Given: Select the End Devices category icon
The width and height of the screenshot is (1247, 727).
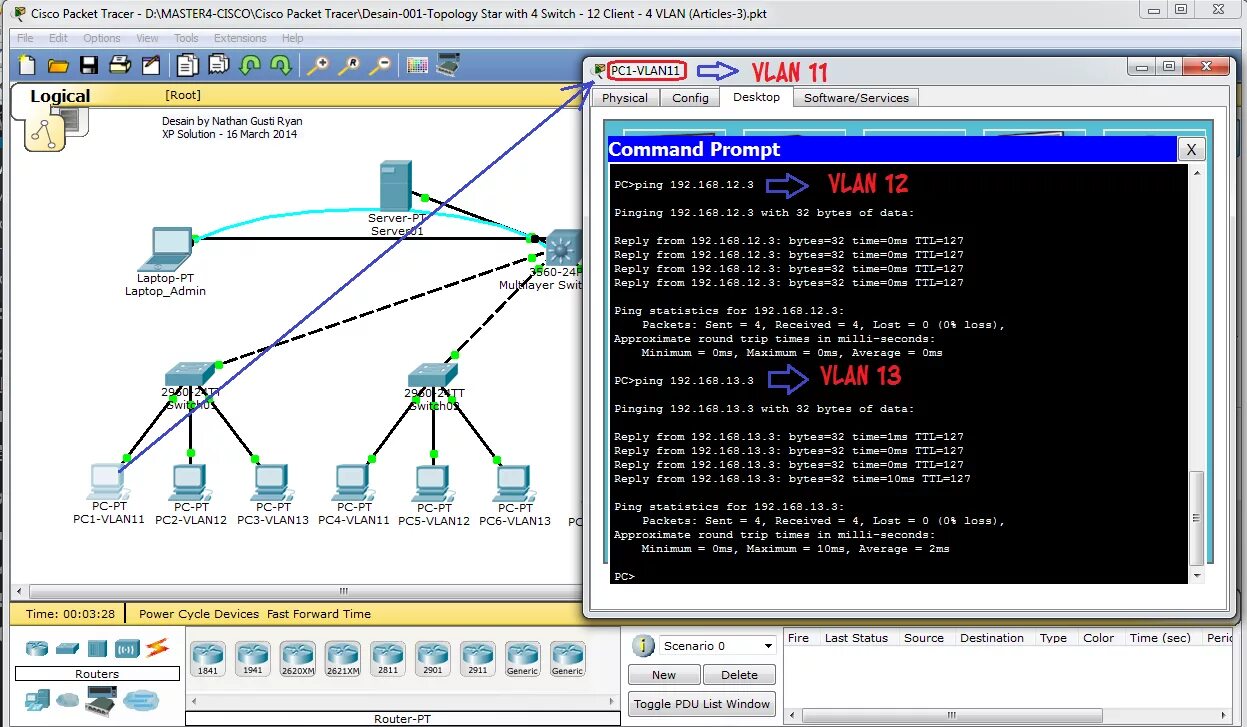Looking at the screenshot, I should point(37,699).
